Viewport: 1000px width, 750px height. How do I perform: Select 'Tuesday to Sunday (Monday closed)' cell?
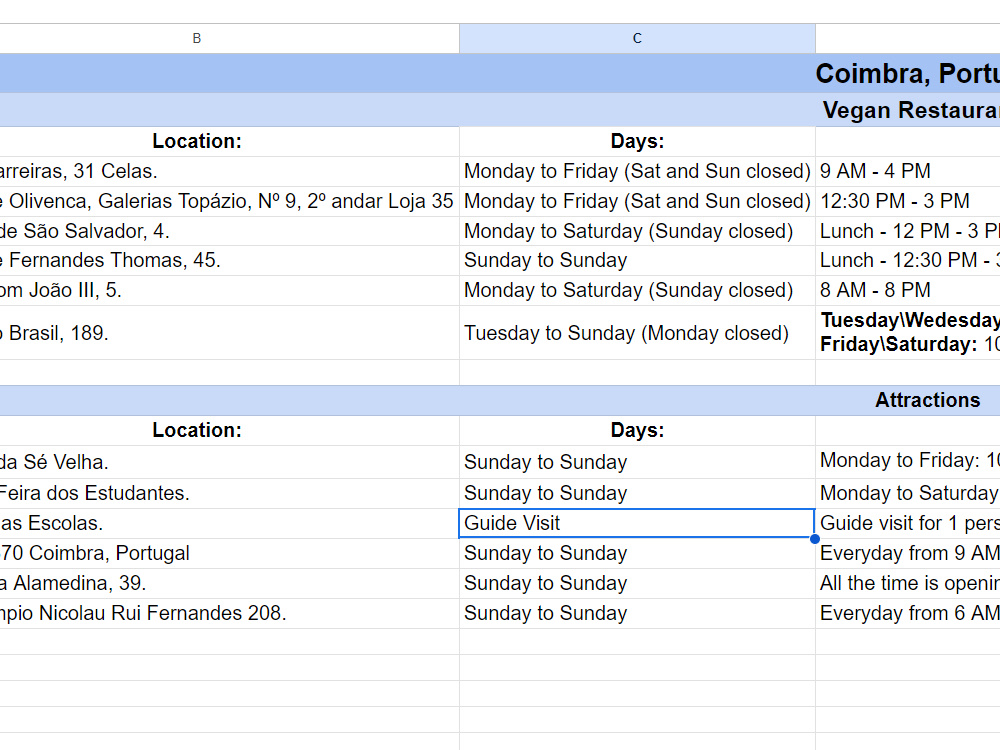point(637,332)
